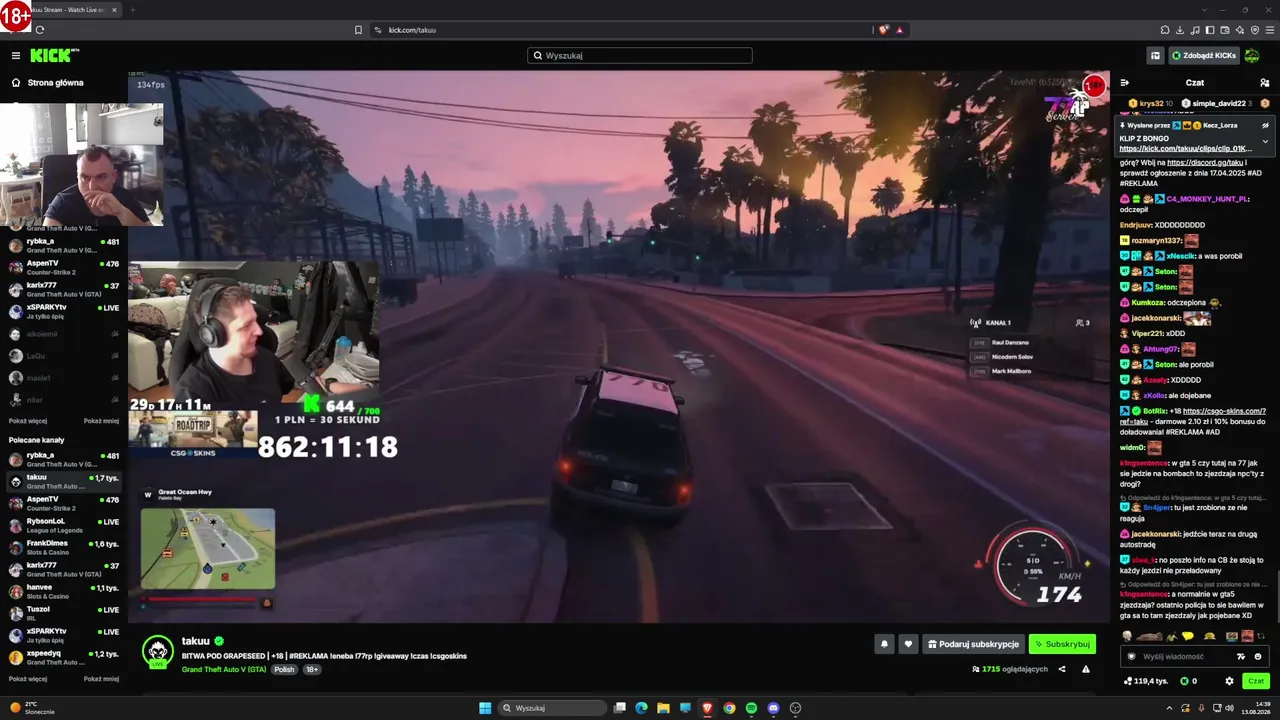Select RybsonLoL in the recommended channels
Viewport: 1280px width, 720px height.
(64, 525)
